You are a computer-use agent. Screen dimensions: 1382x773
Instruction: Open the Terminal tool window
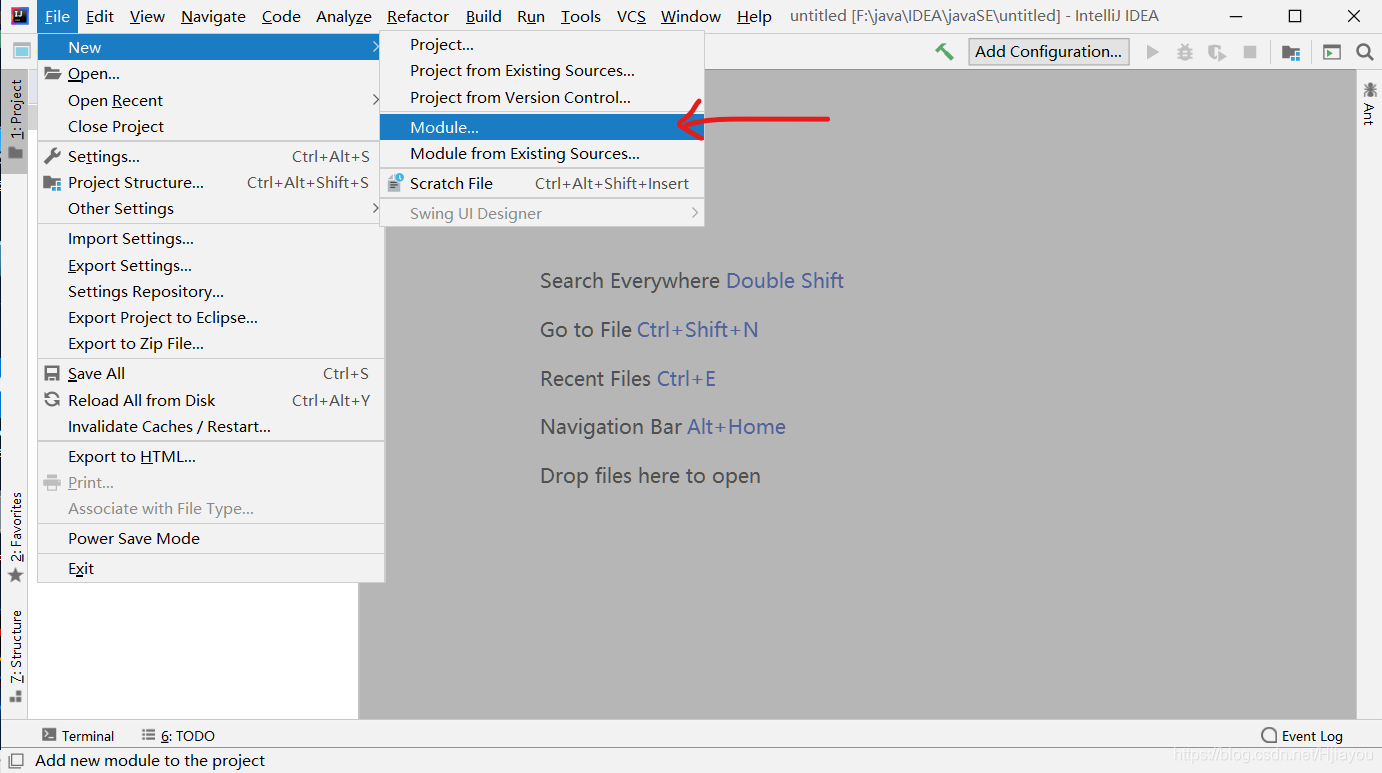pyautogui.click(x=78, y=736)
